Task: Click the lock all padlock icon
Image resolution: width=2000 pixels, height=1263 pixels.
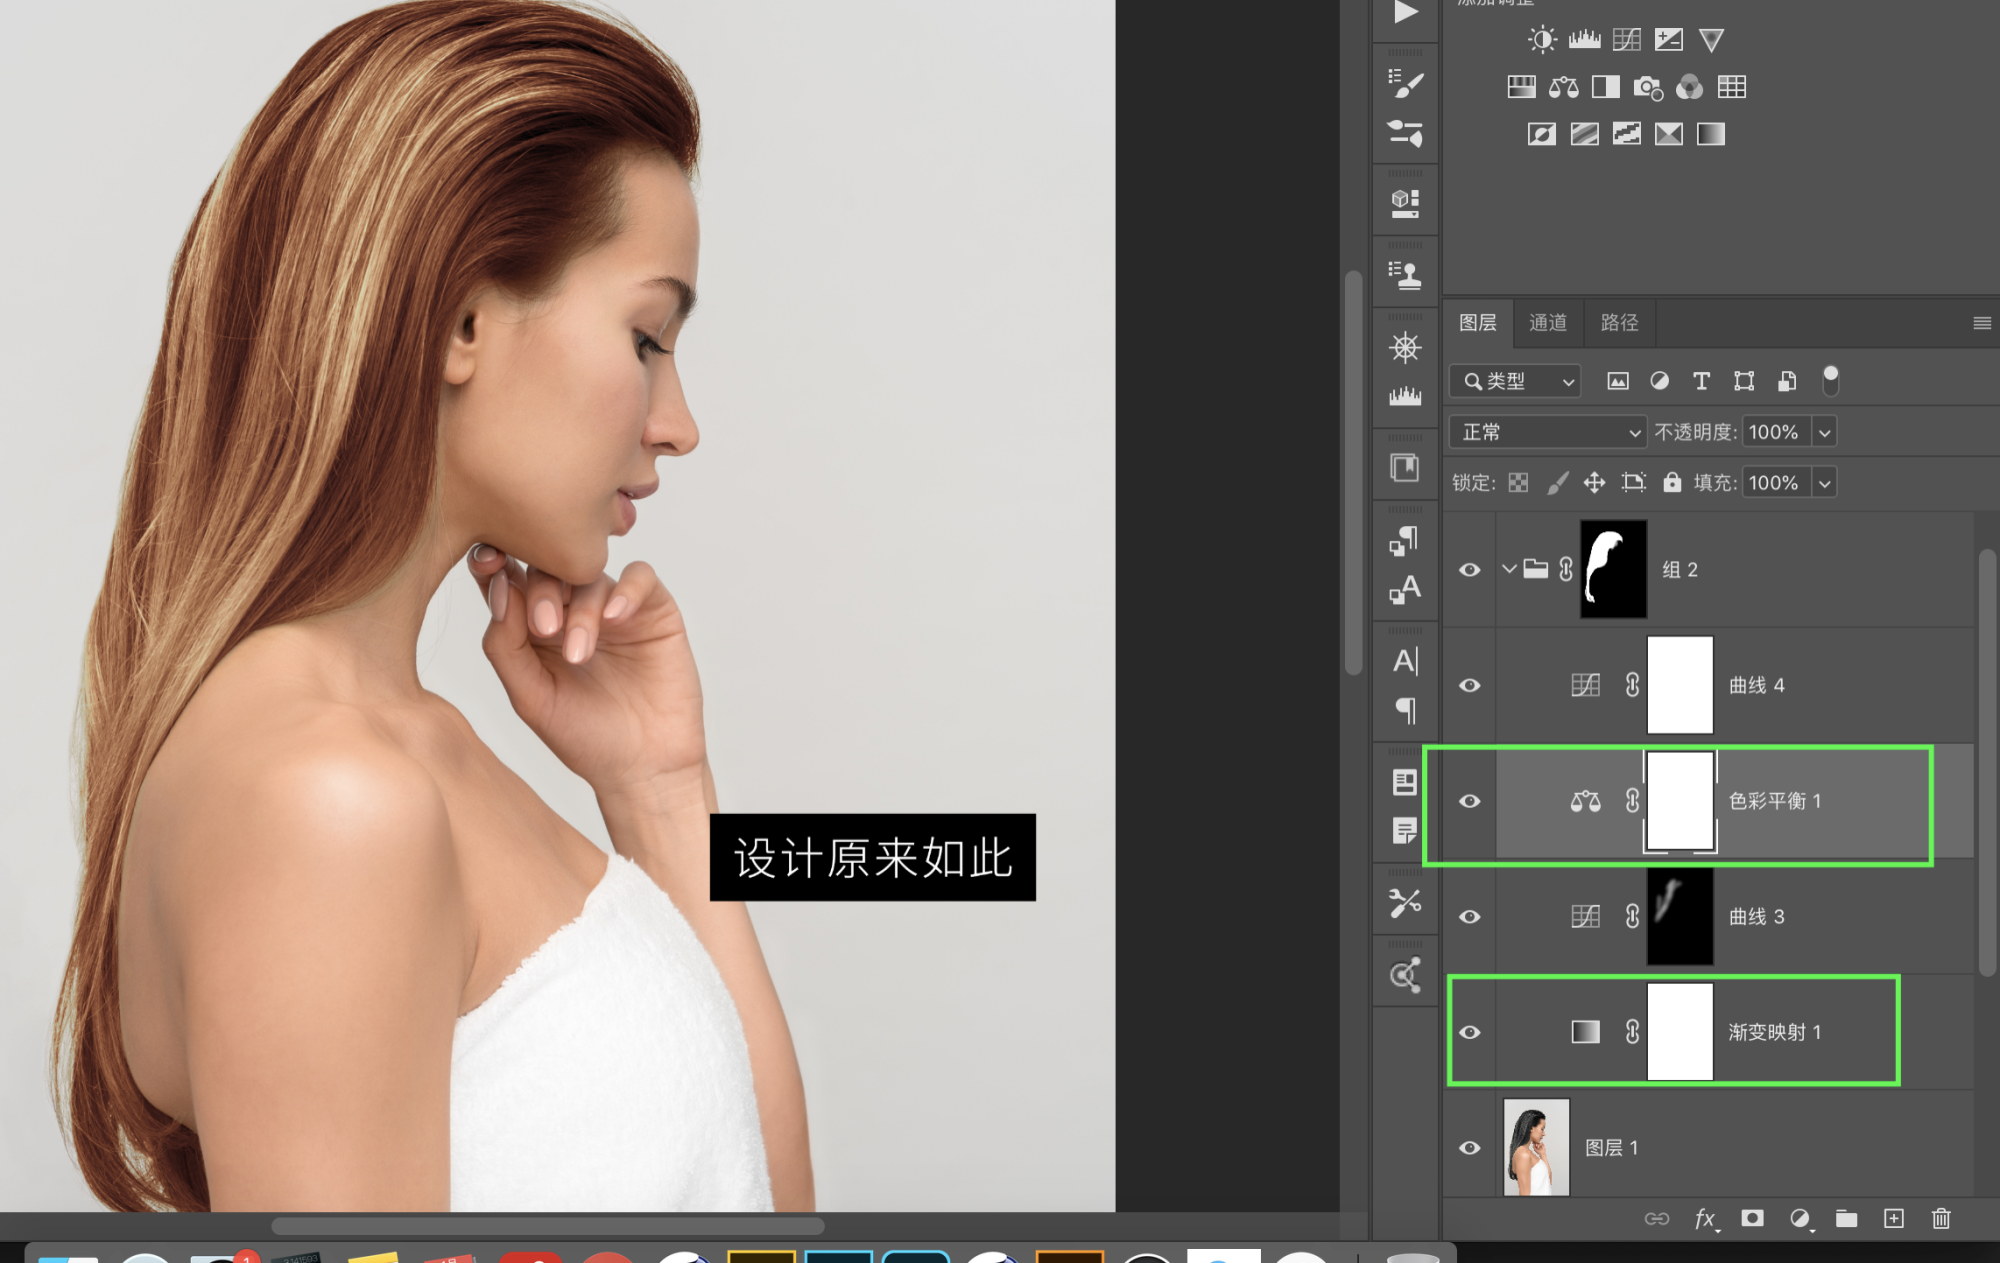Action: 1672,483
